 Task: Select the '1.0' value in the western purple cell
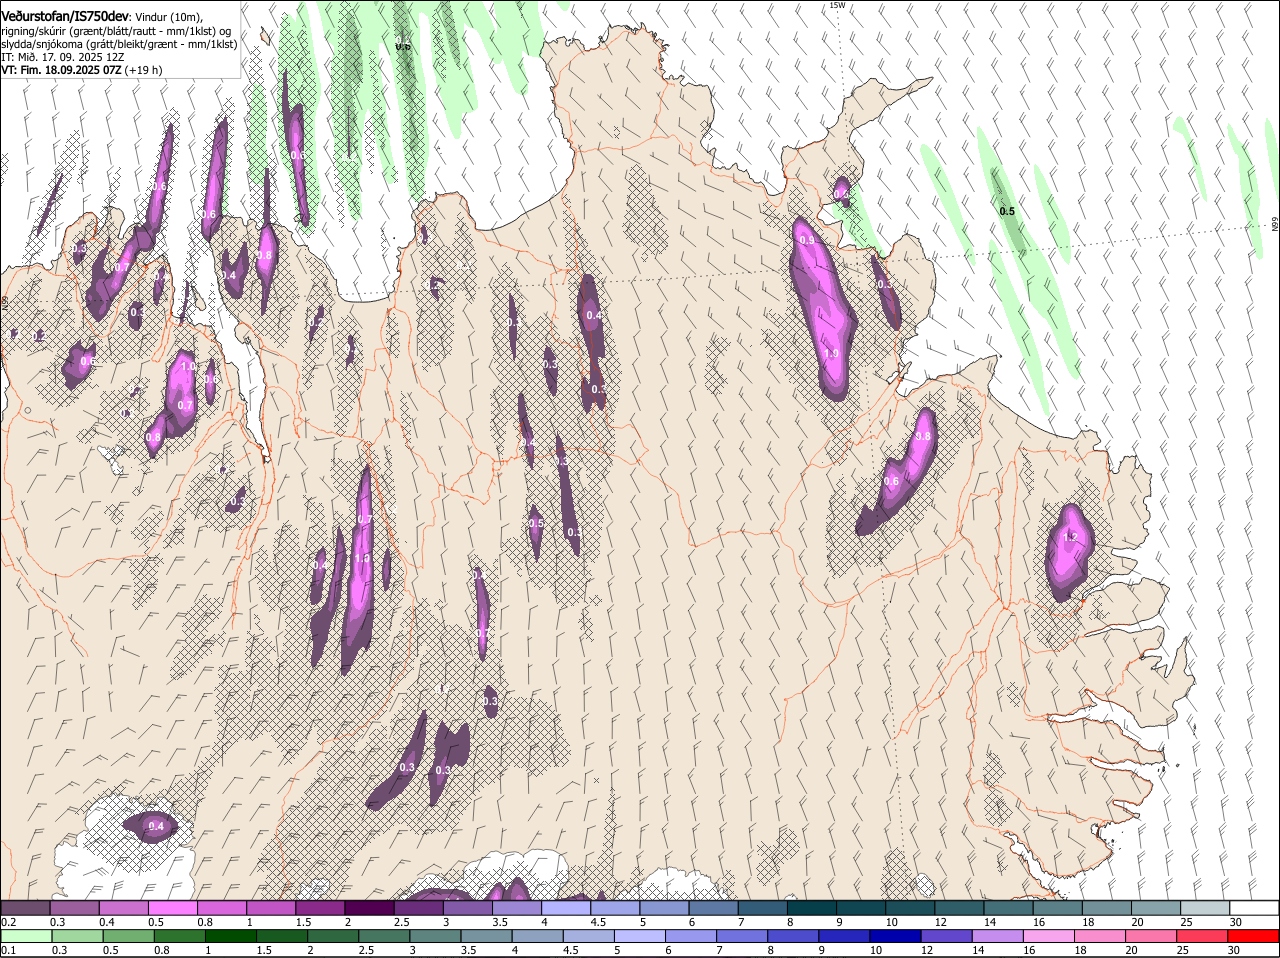pos(188,366)
